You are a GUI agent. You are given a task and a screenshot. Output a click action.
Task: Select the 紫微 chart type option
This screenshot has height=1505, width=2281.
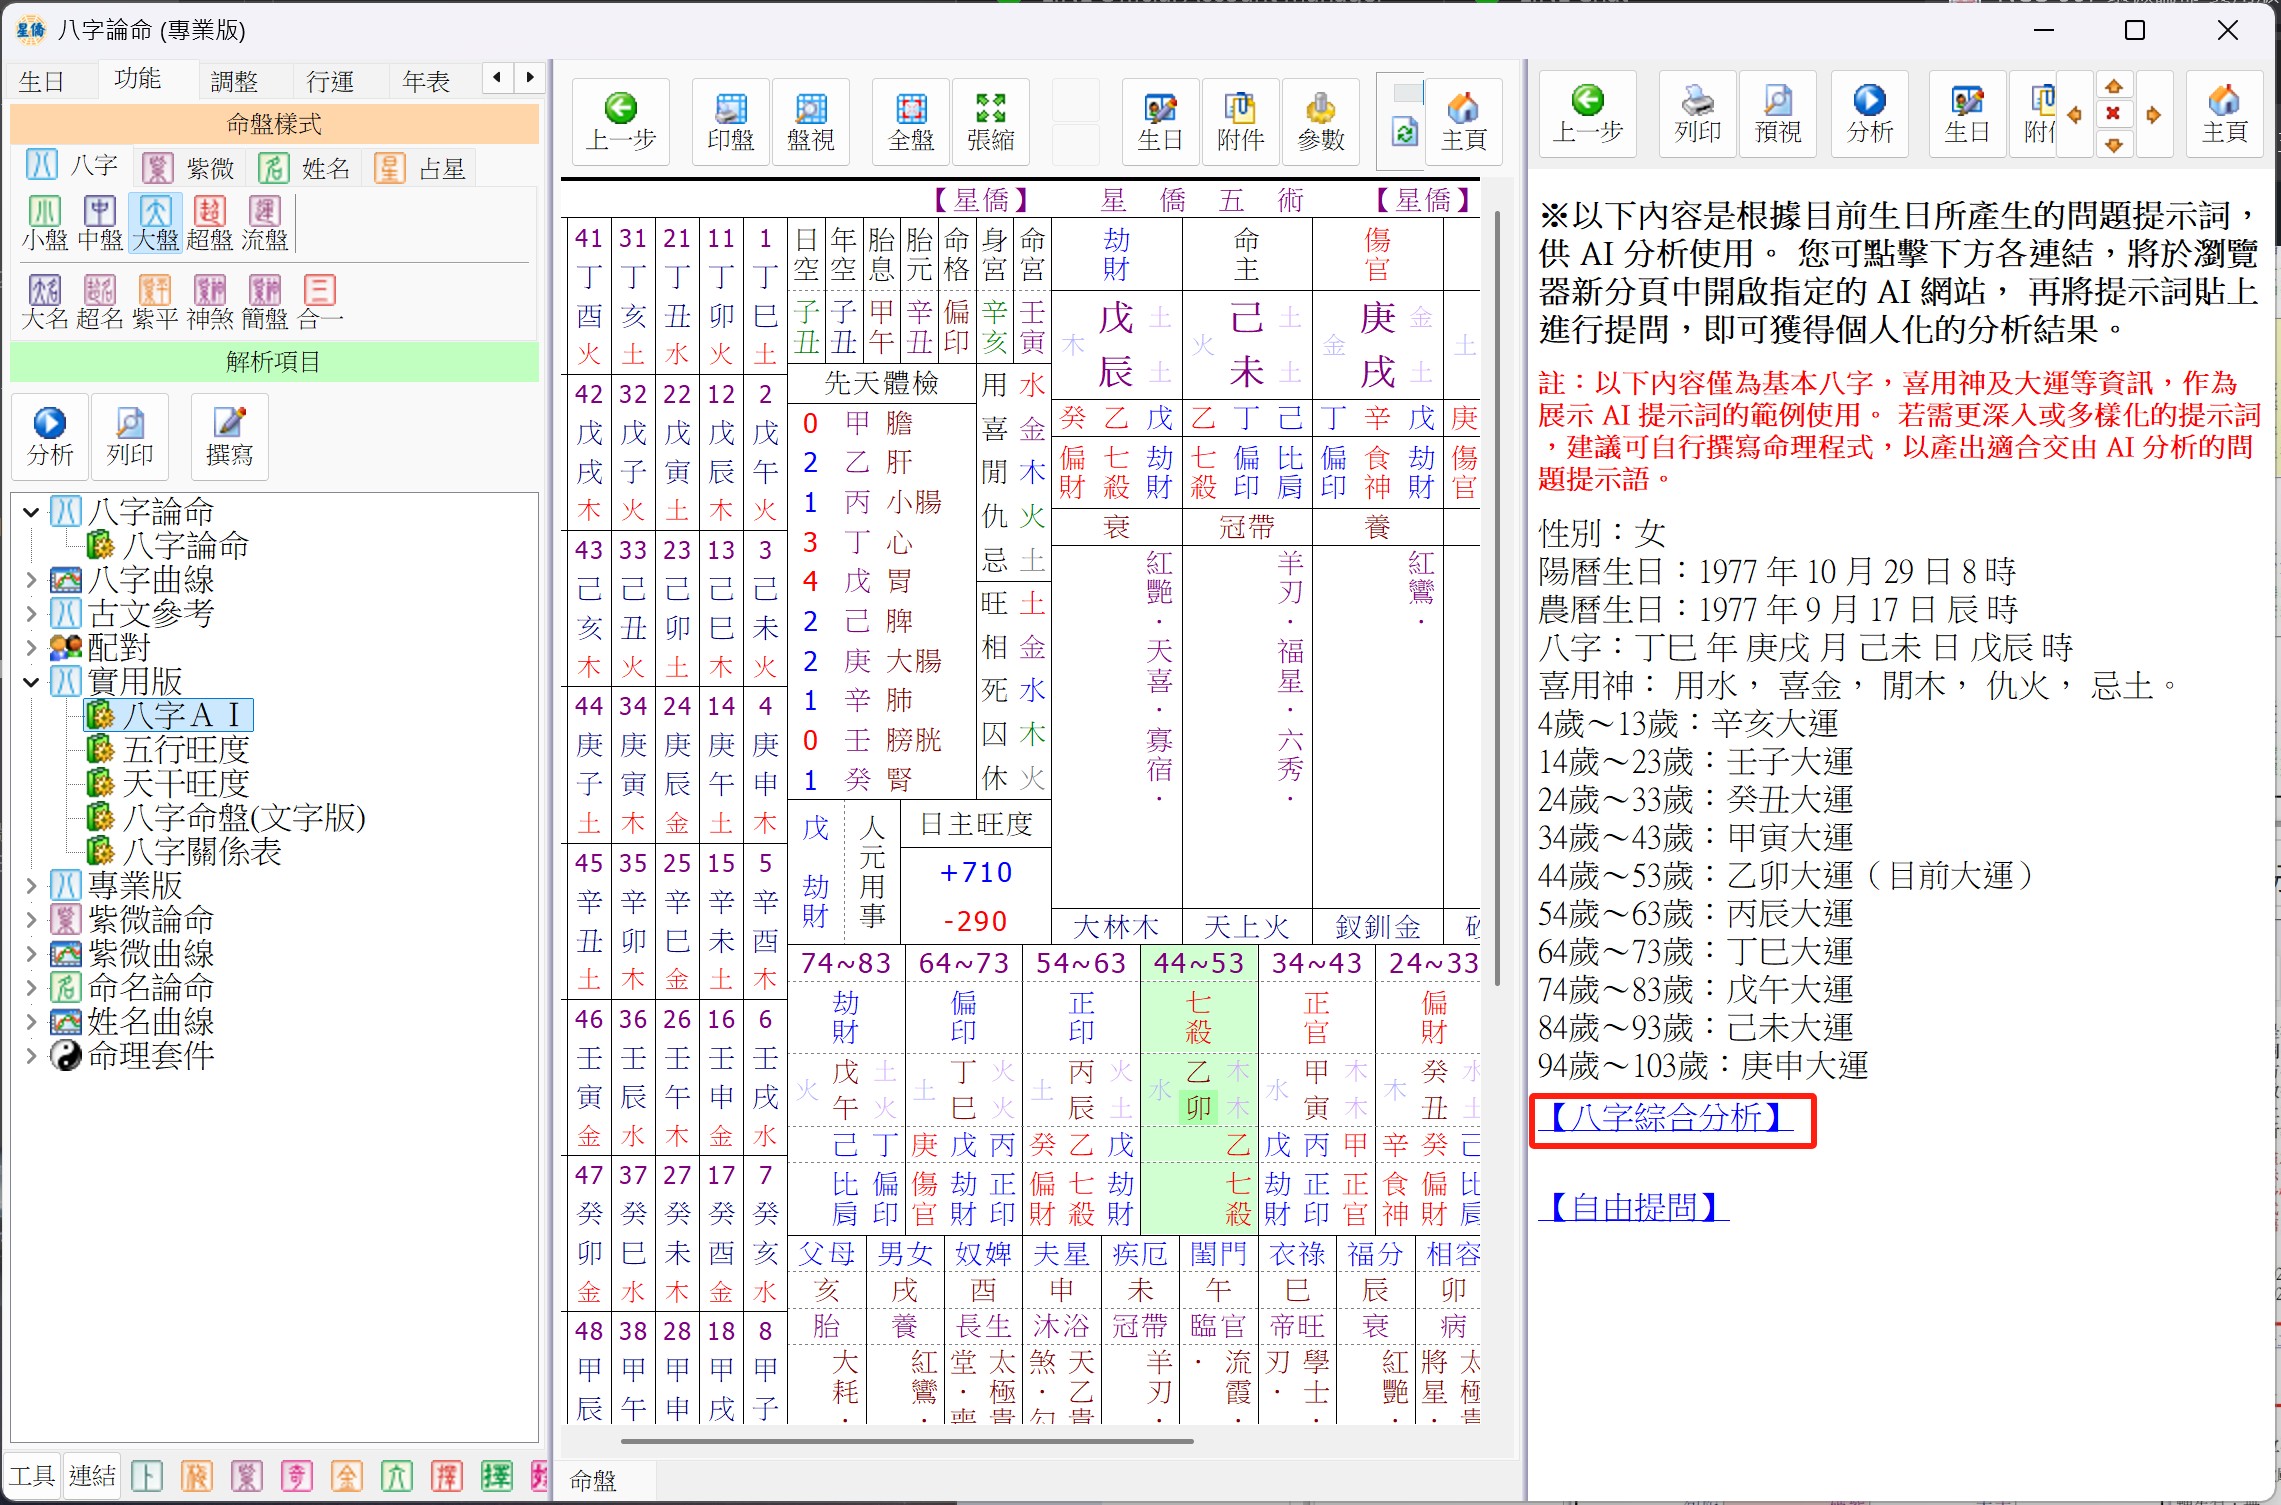point(189,168)
